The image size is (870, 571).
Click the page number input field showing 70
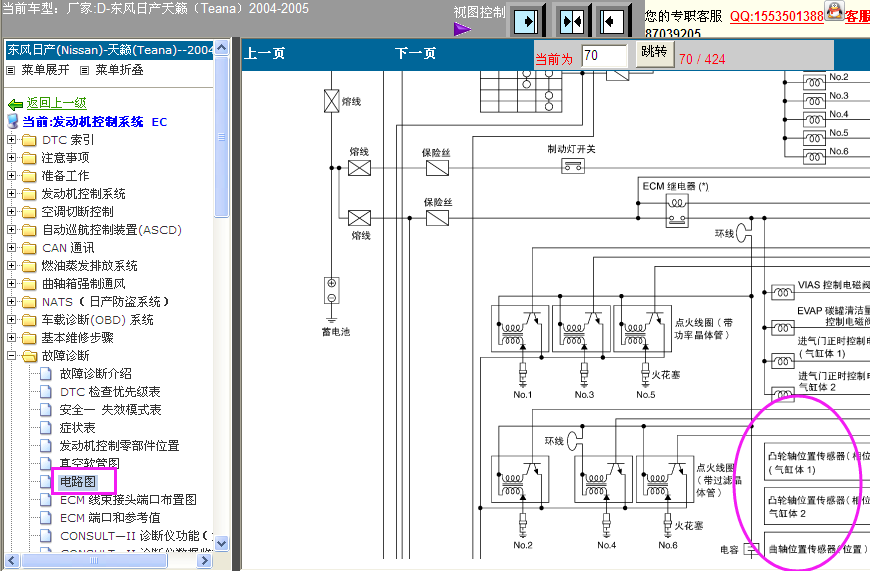(x=605, y=55)
